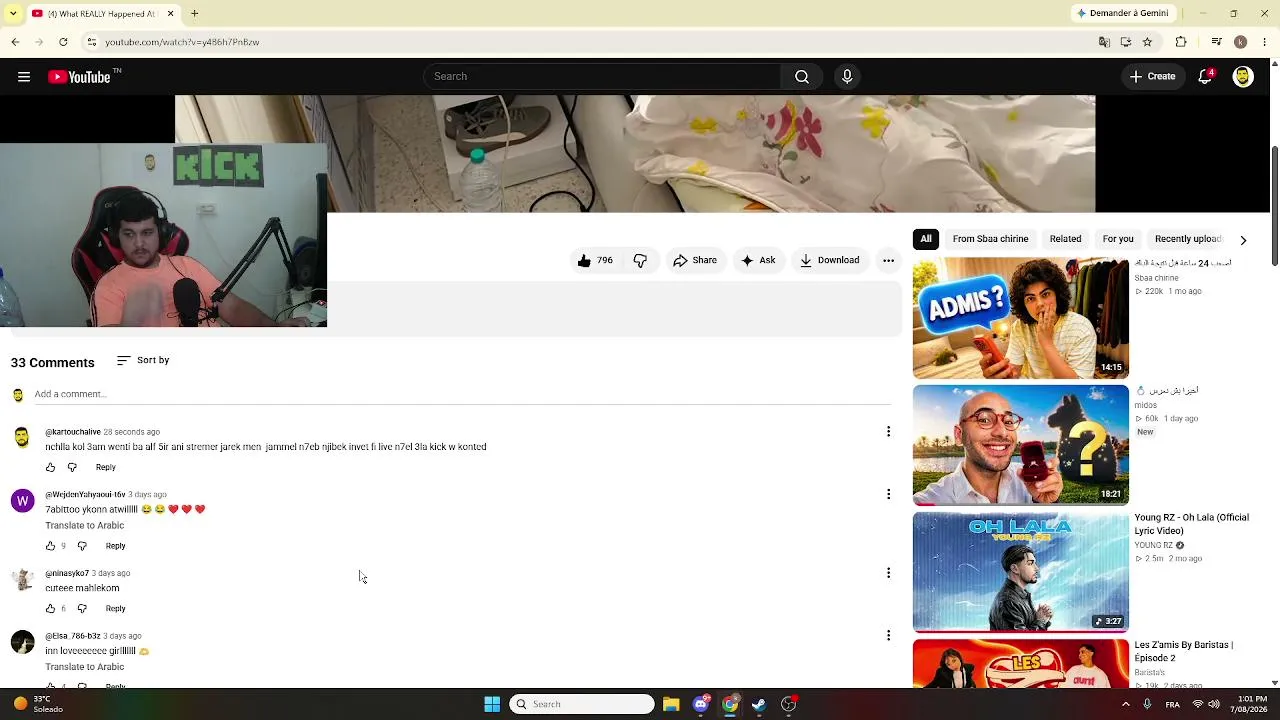Share the video
1280x720 pixels.
695,261
